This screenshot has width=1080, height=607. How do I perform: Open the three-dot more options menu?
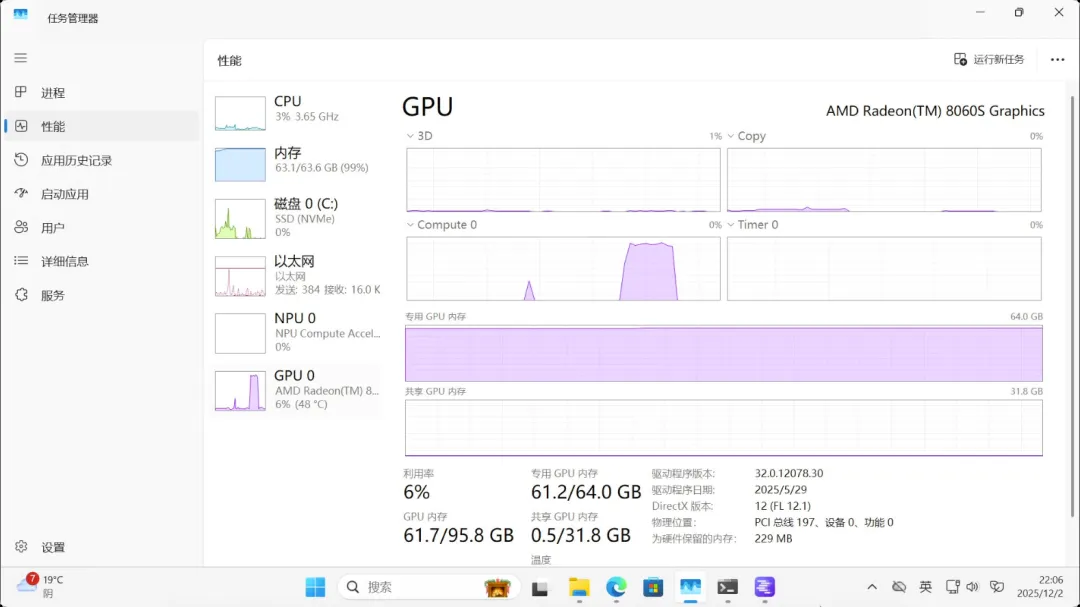point(1057,60)
